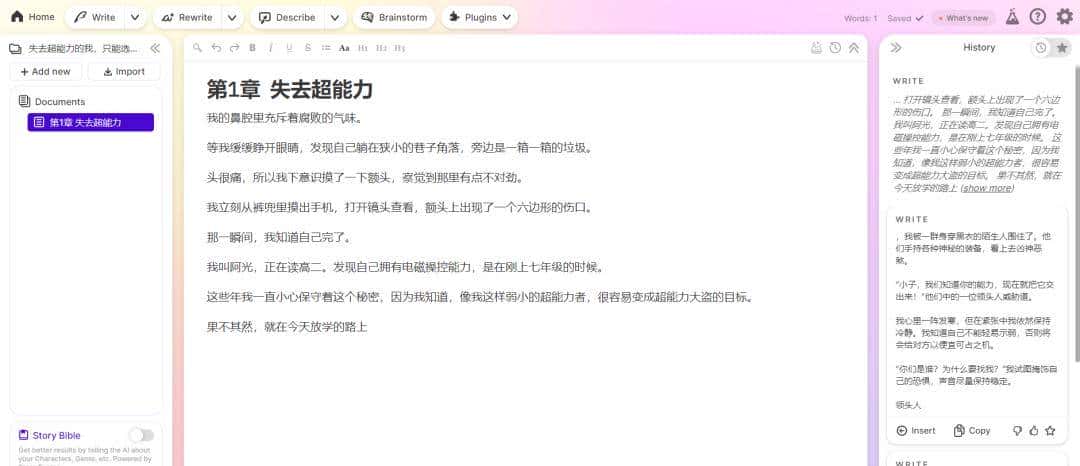Expand the Rewrite options dropdown
1080x466 pixels.
(x=232, y=18)
